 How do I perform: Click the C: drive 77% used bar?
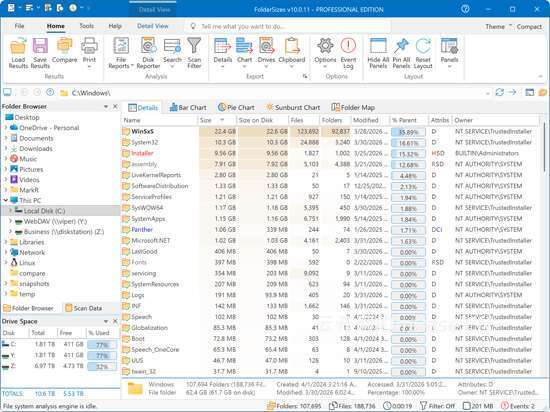click(102, 345)
